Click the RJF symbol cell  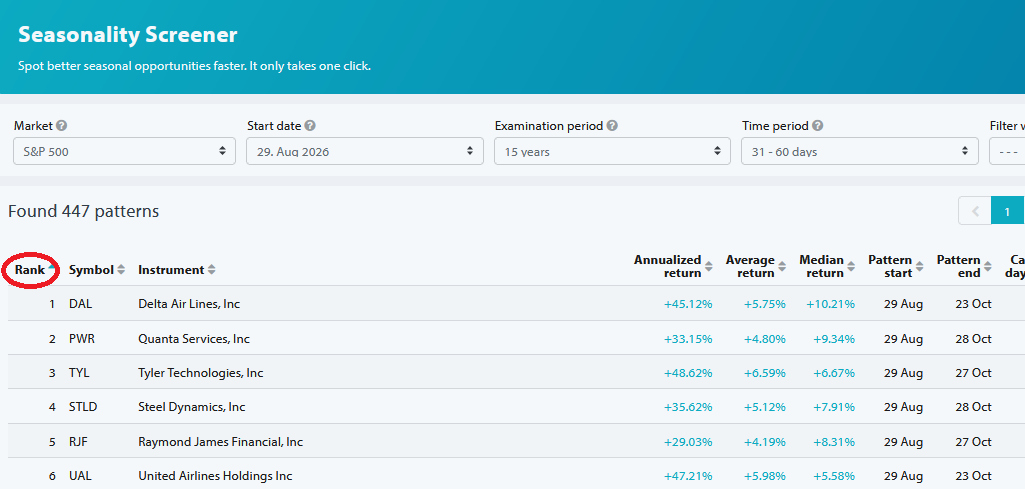pos(78,442)
